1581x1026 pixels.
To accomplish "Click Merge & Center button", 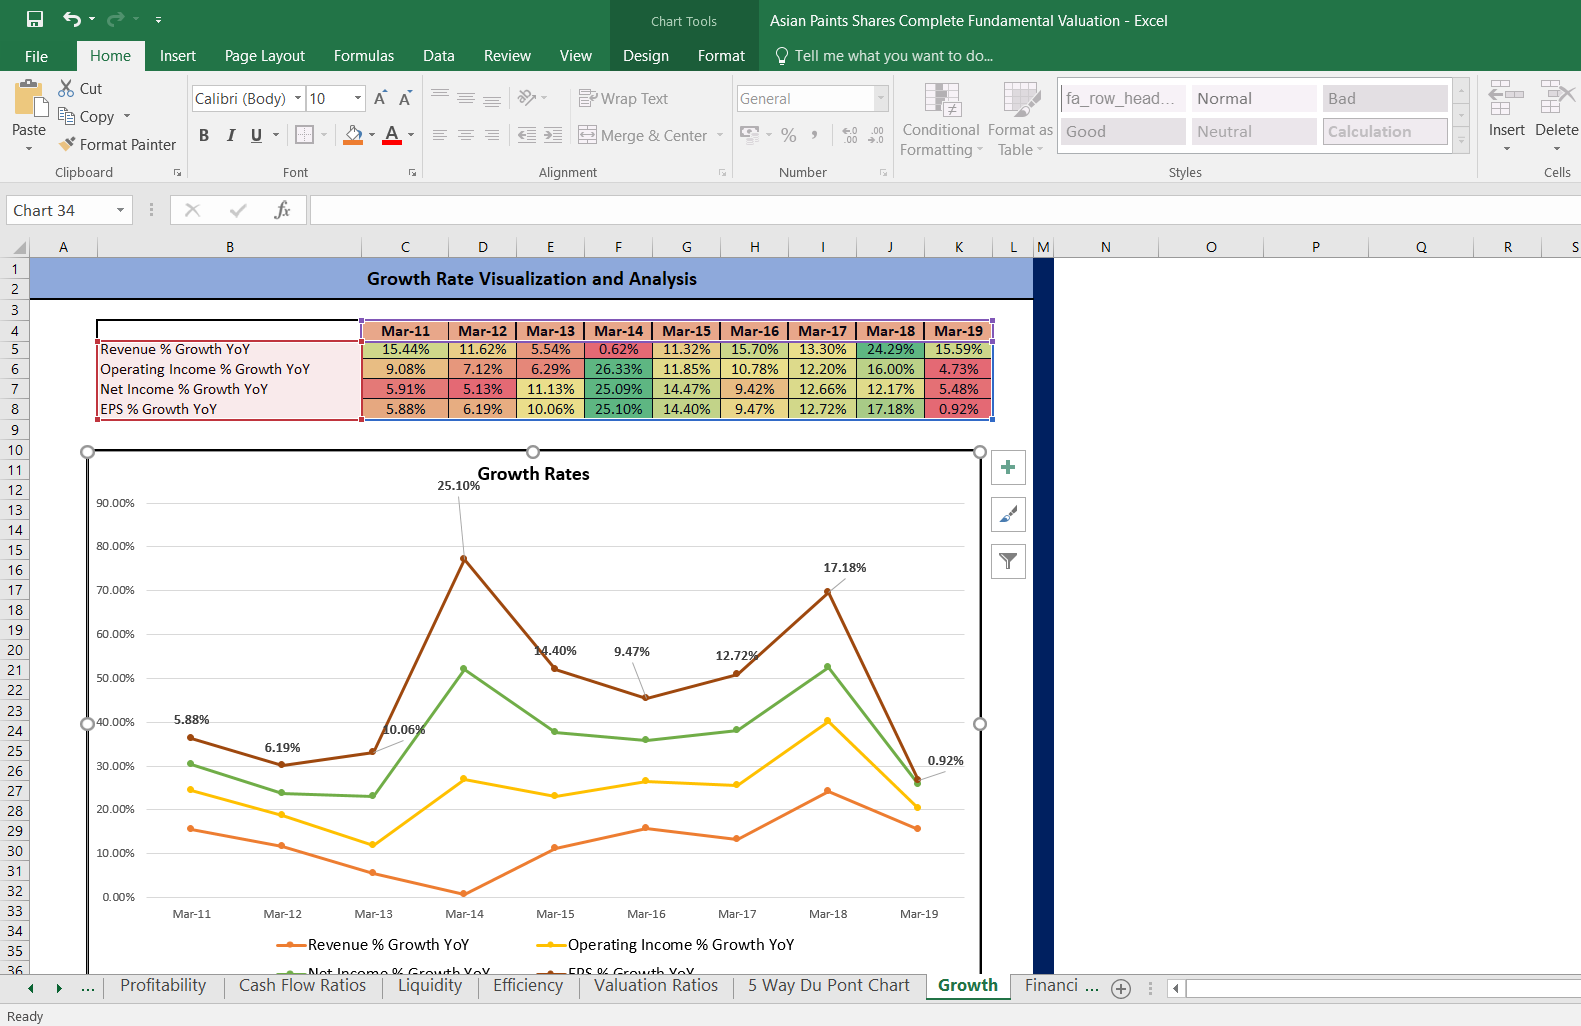I will (x=643, y=135).
